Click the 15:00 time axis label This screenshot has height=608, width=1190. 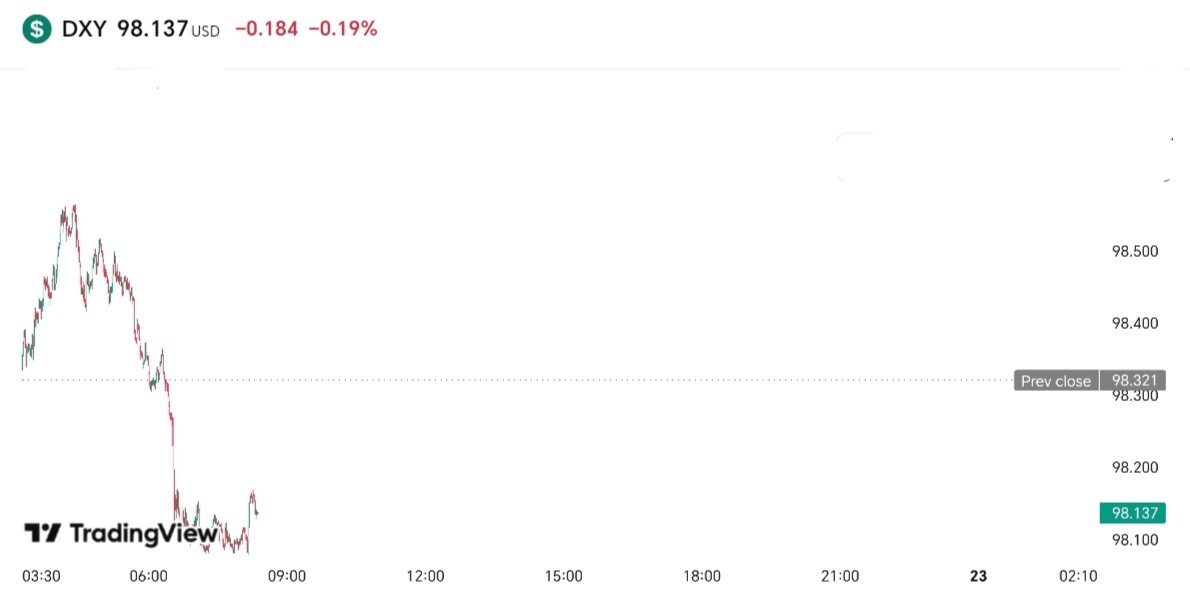pyautogui.click(x=563, y=576)
